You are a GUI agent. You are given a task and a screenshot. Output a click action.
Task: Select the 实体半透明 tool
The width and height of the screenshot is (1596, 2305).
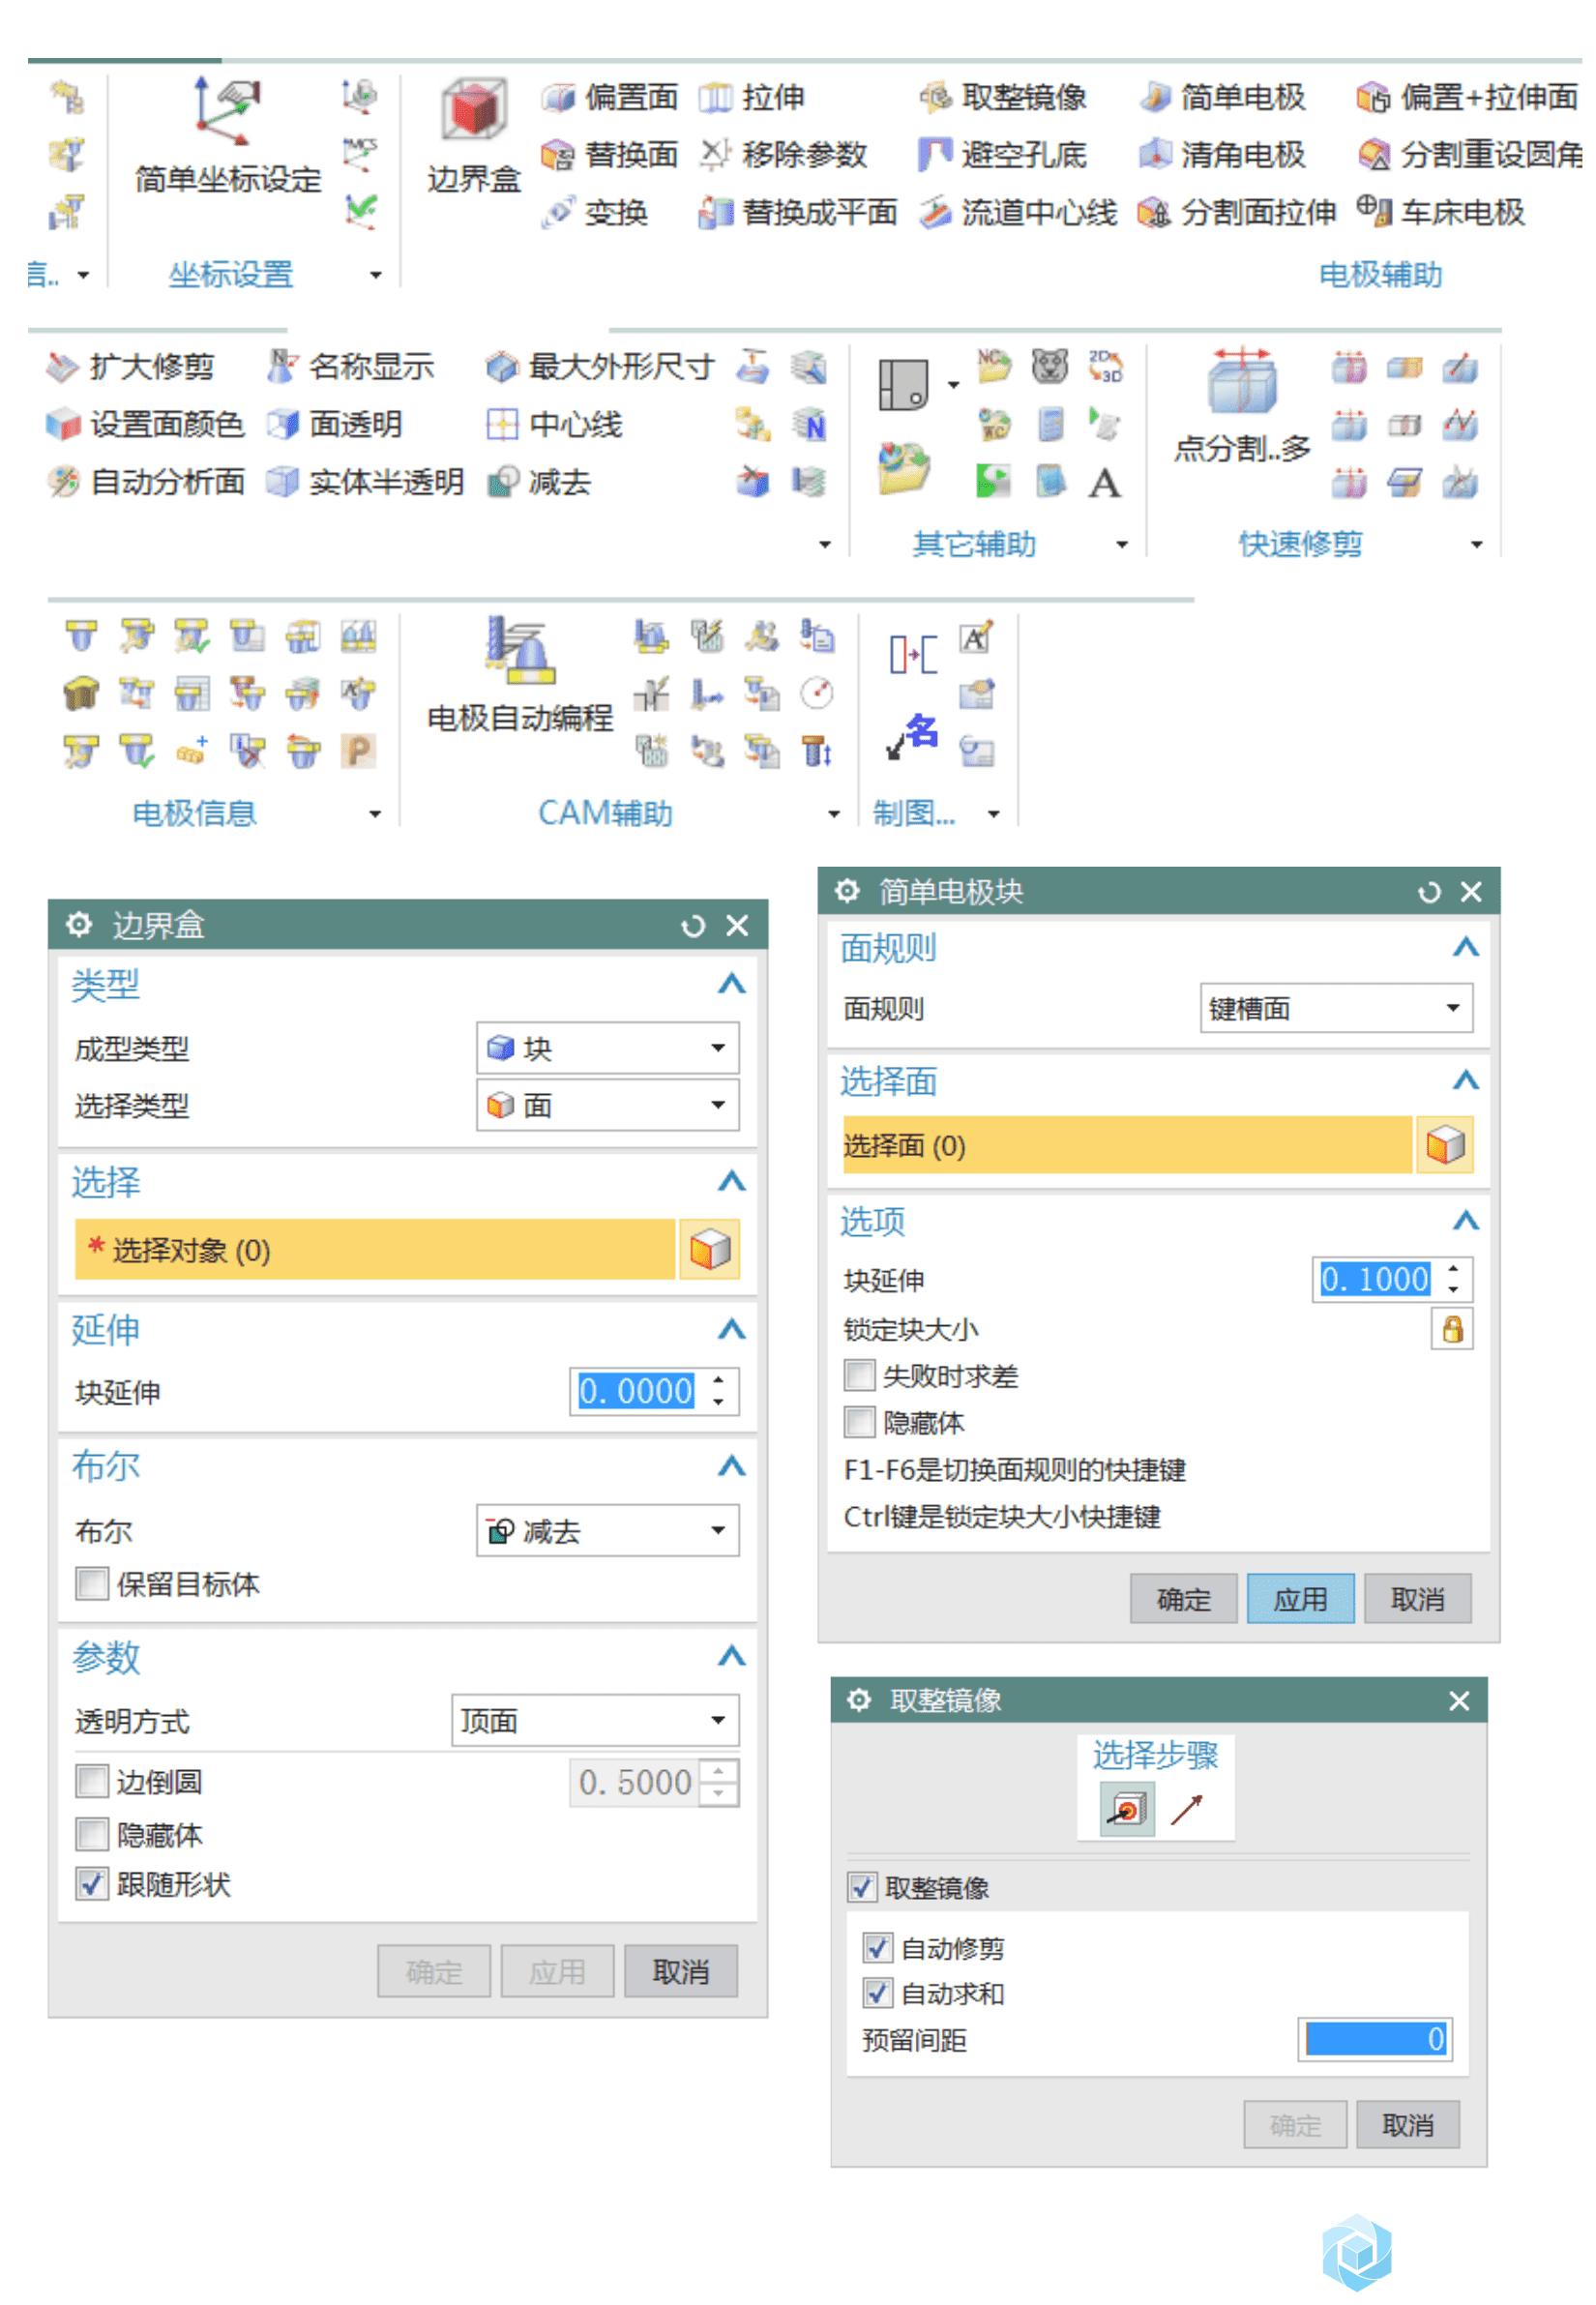(x=365, y=482)
